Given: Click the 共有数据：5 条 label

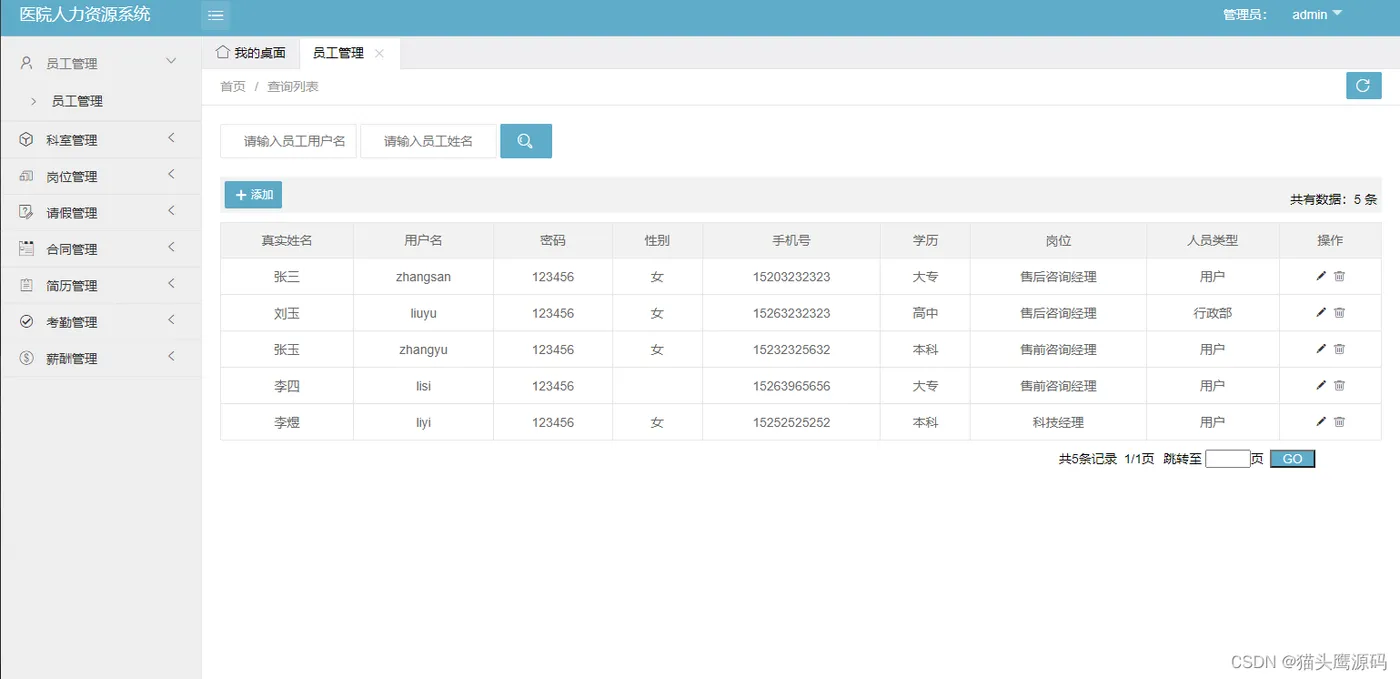Looking at the screenshot, I should point(1333,199).
